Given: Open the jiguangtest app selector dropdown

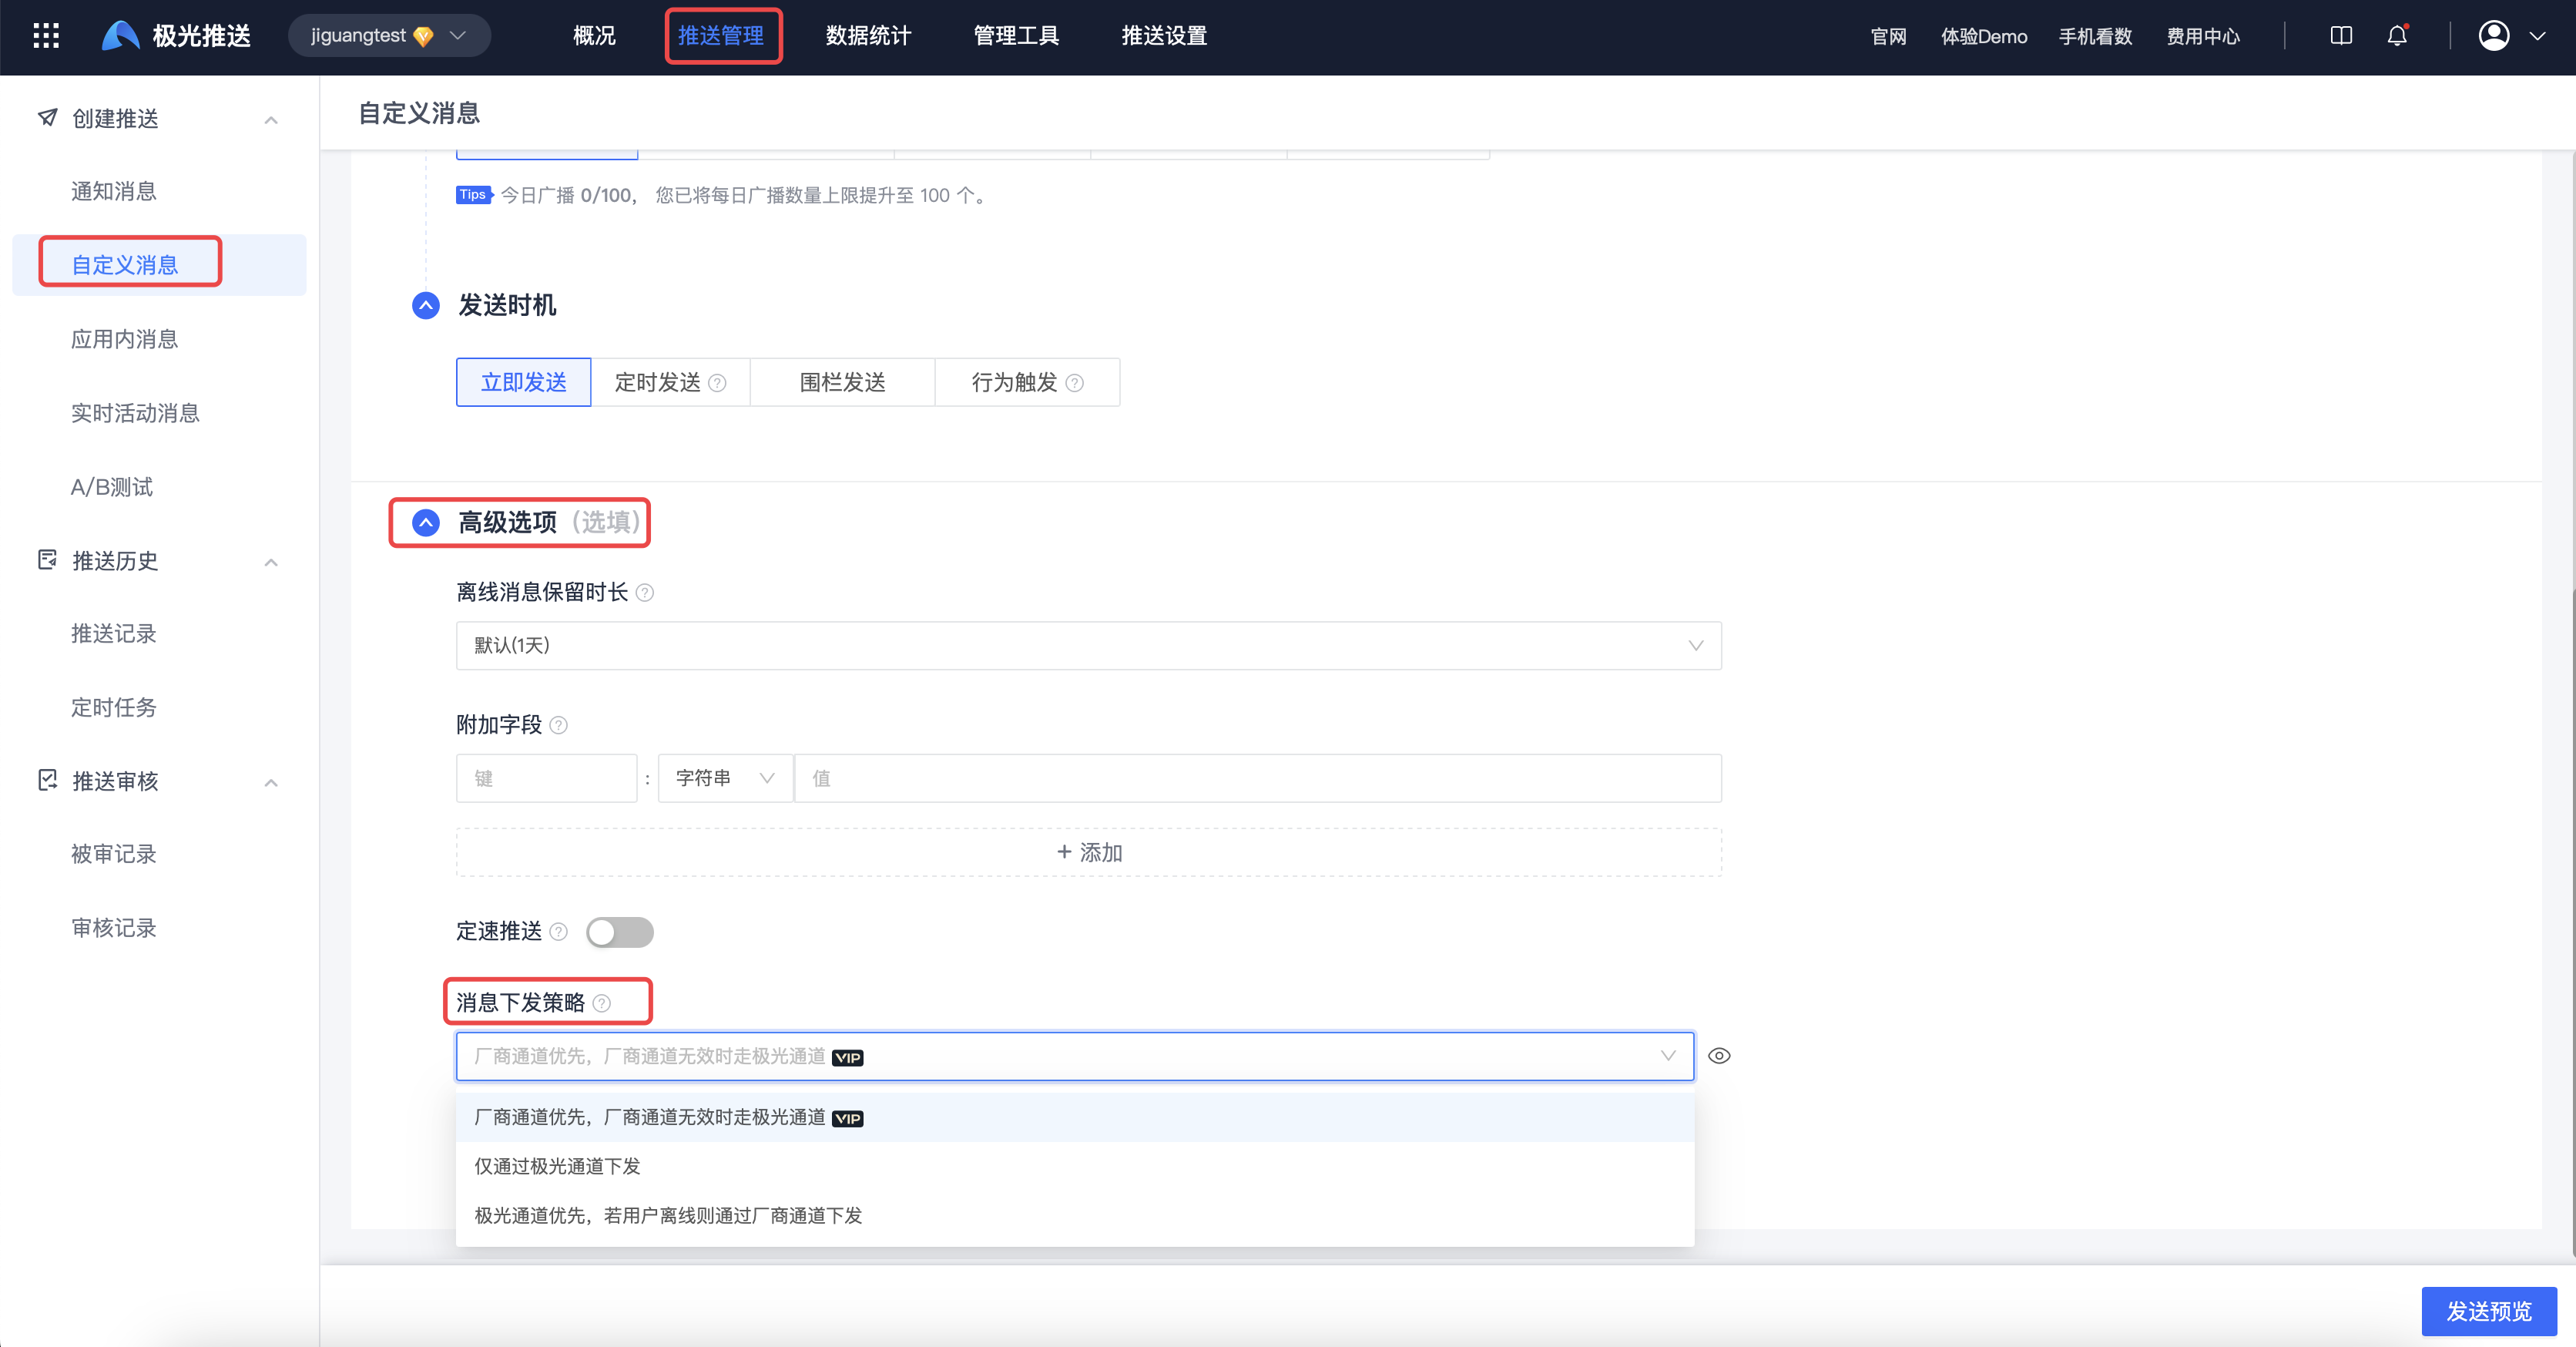Looking at the screenshot, I should 389,36.
